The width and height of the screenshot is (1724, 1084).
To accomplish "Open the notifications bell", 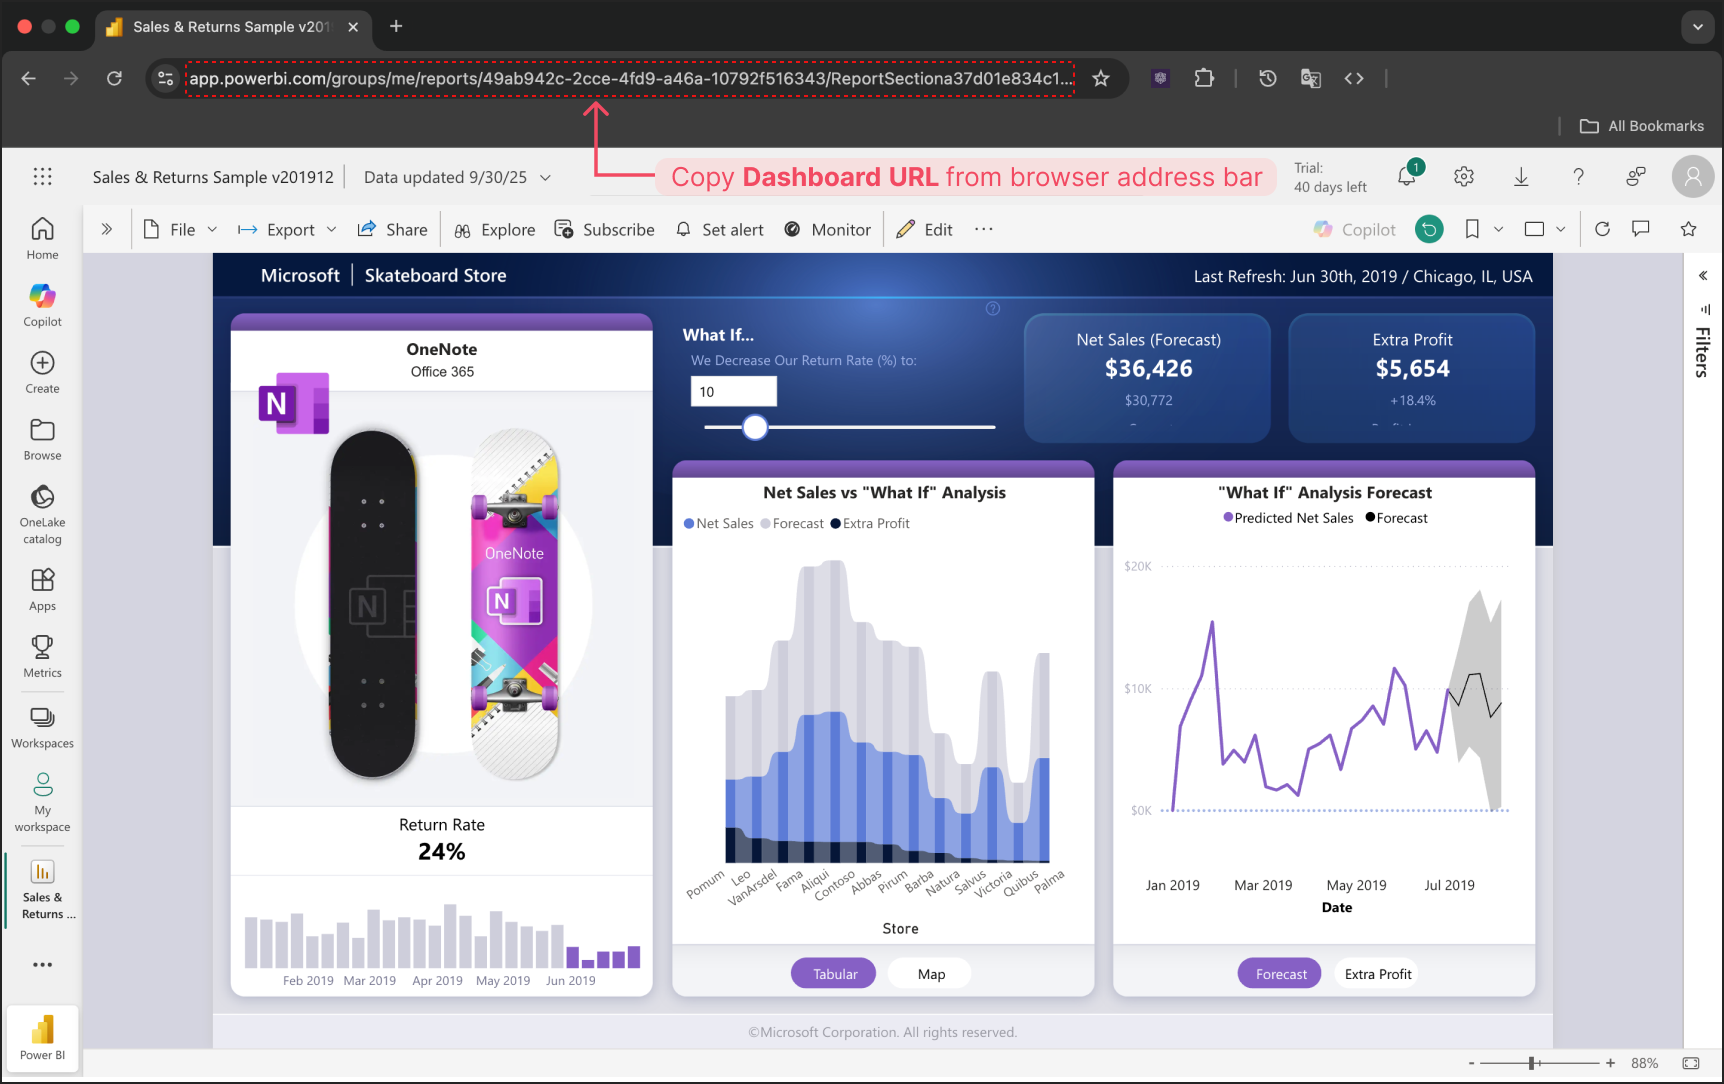I will (1406, 177).
